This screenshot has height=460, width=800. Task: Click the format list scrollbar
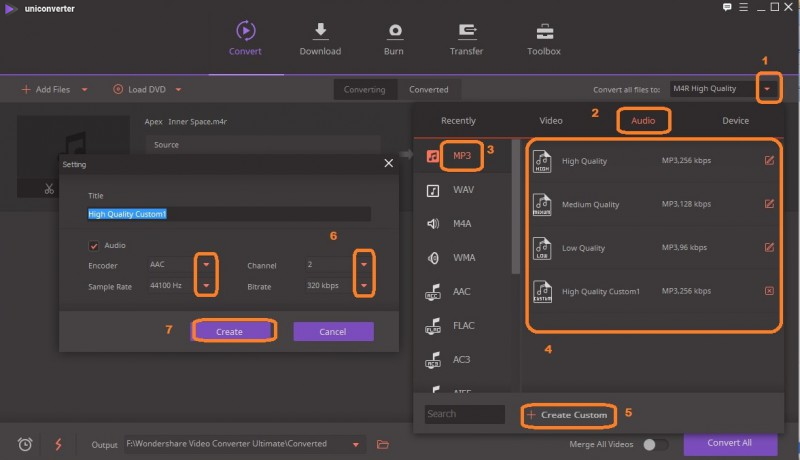pos(515,207)
